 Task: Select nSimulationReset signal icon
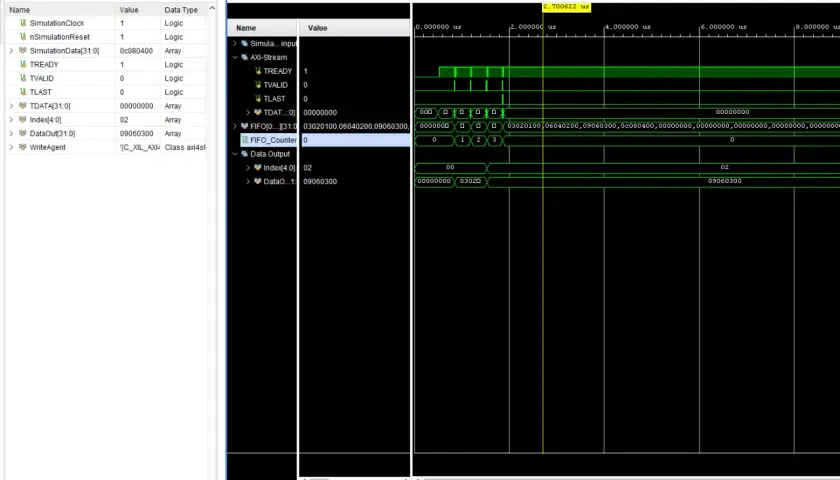(x=22, y=37)
